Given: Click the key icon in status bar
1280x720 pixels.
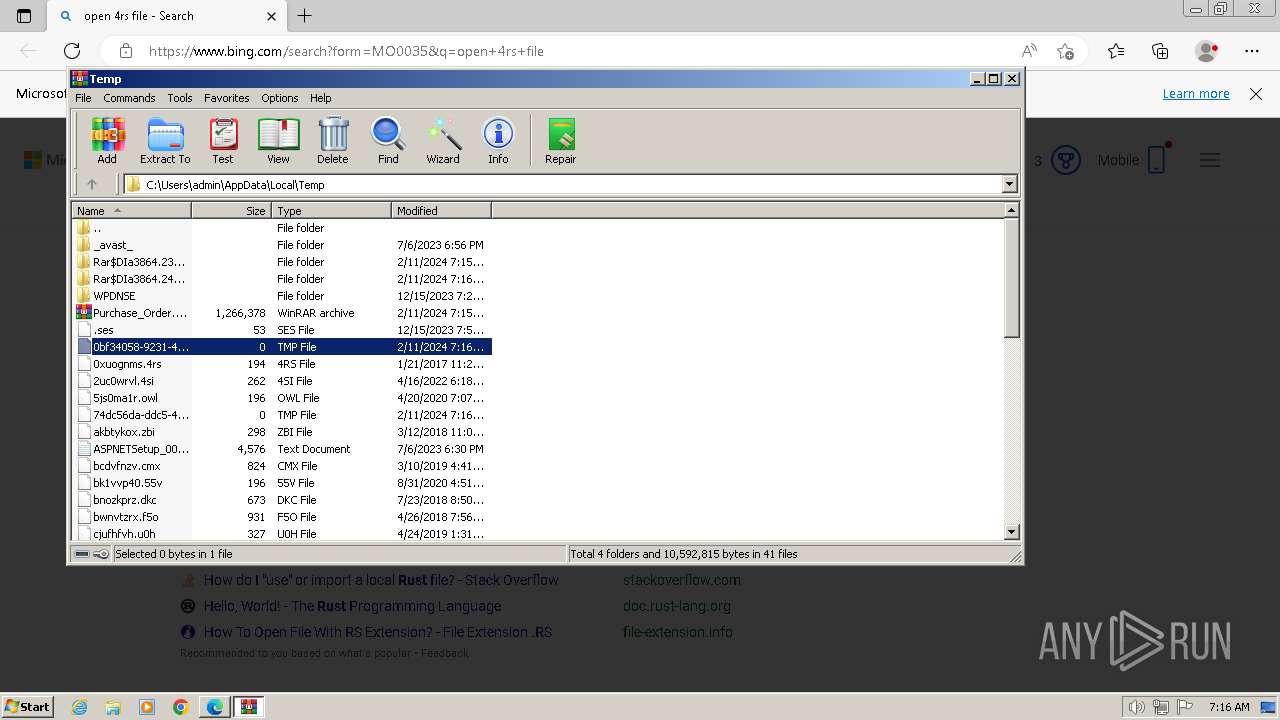Looking at the screenshot, I should click(x=101, y=554).
